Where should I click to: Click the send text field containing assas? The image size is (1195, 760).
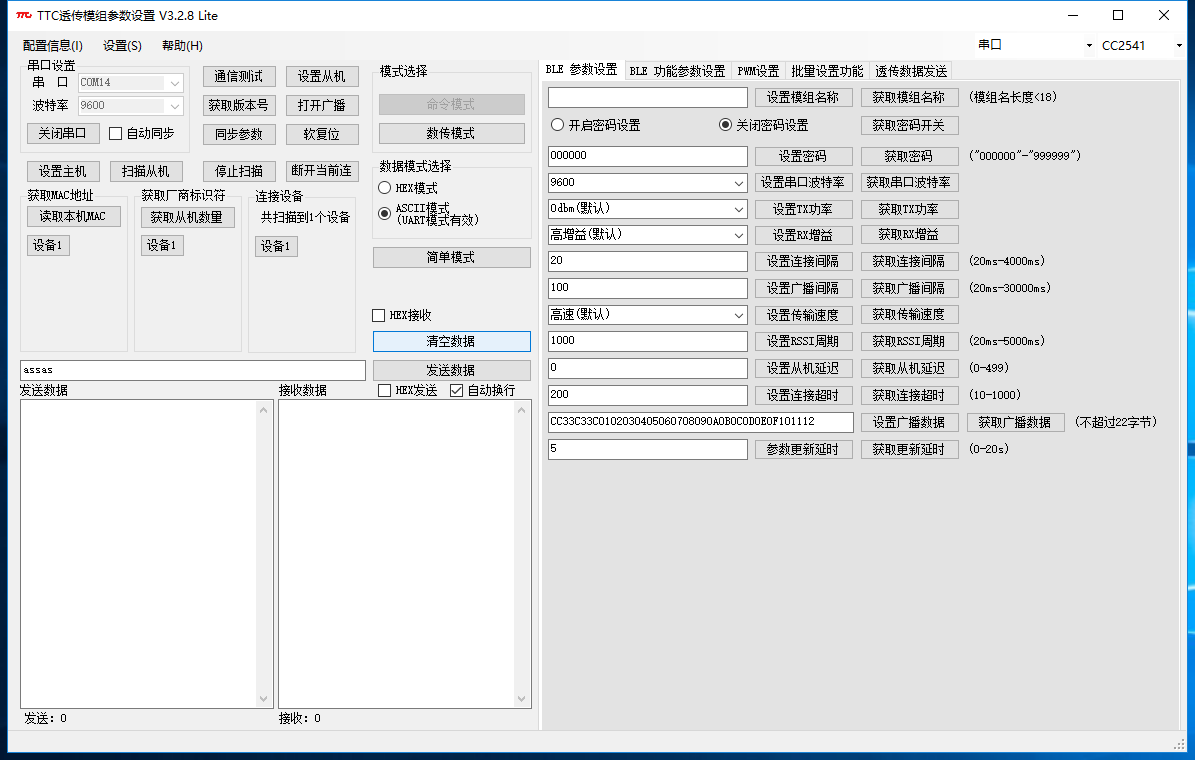[193, 370]
